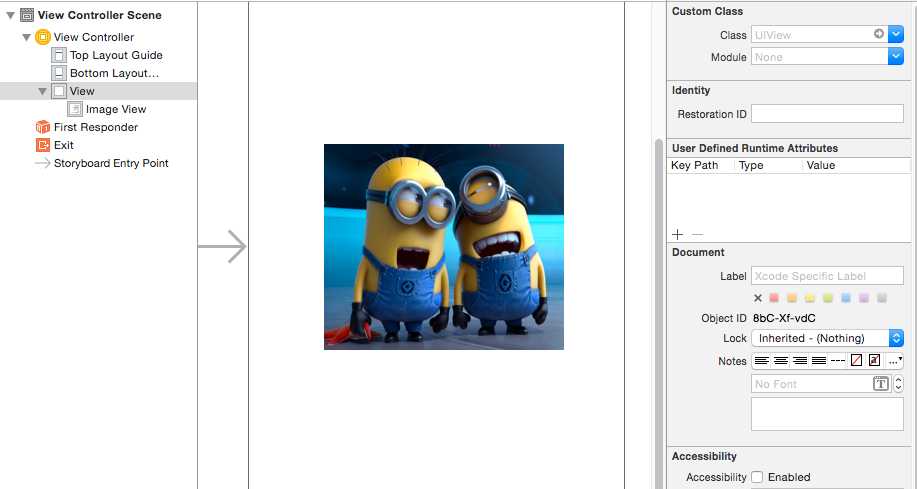Select the Exit row

[98, 145]
